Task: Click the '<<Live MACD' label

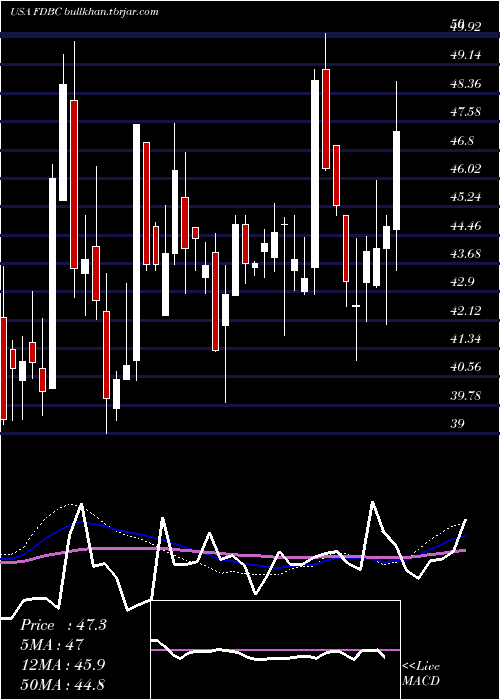Action: pos(421,673)
